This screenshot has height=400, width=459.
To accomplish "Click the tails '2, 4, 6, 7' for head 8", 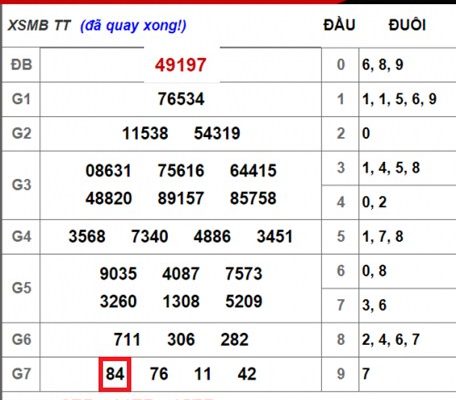I will click(x=391, y=340).
